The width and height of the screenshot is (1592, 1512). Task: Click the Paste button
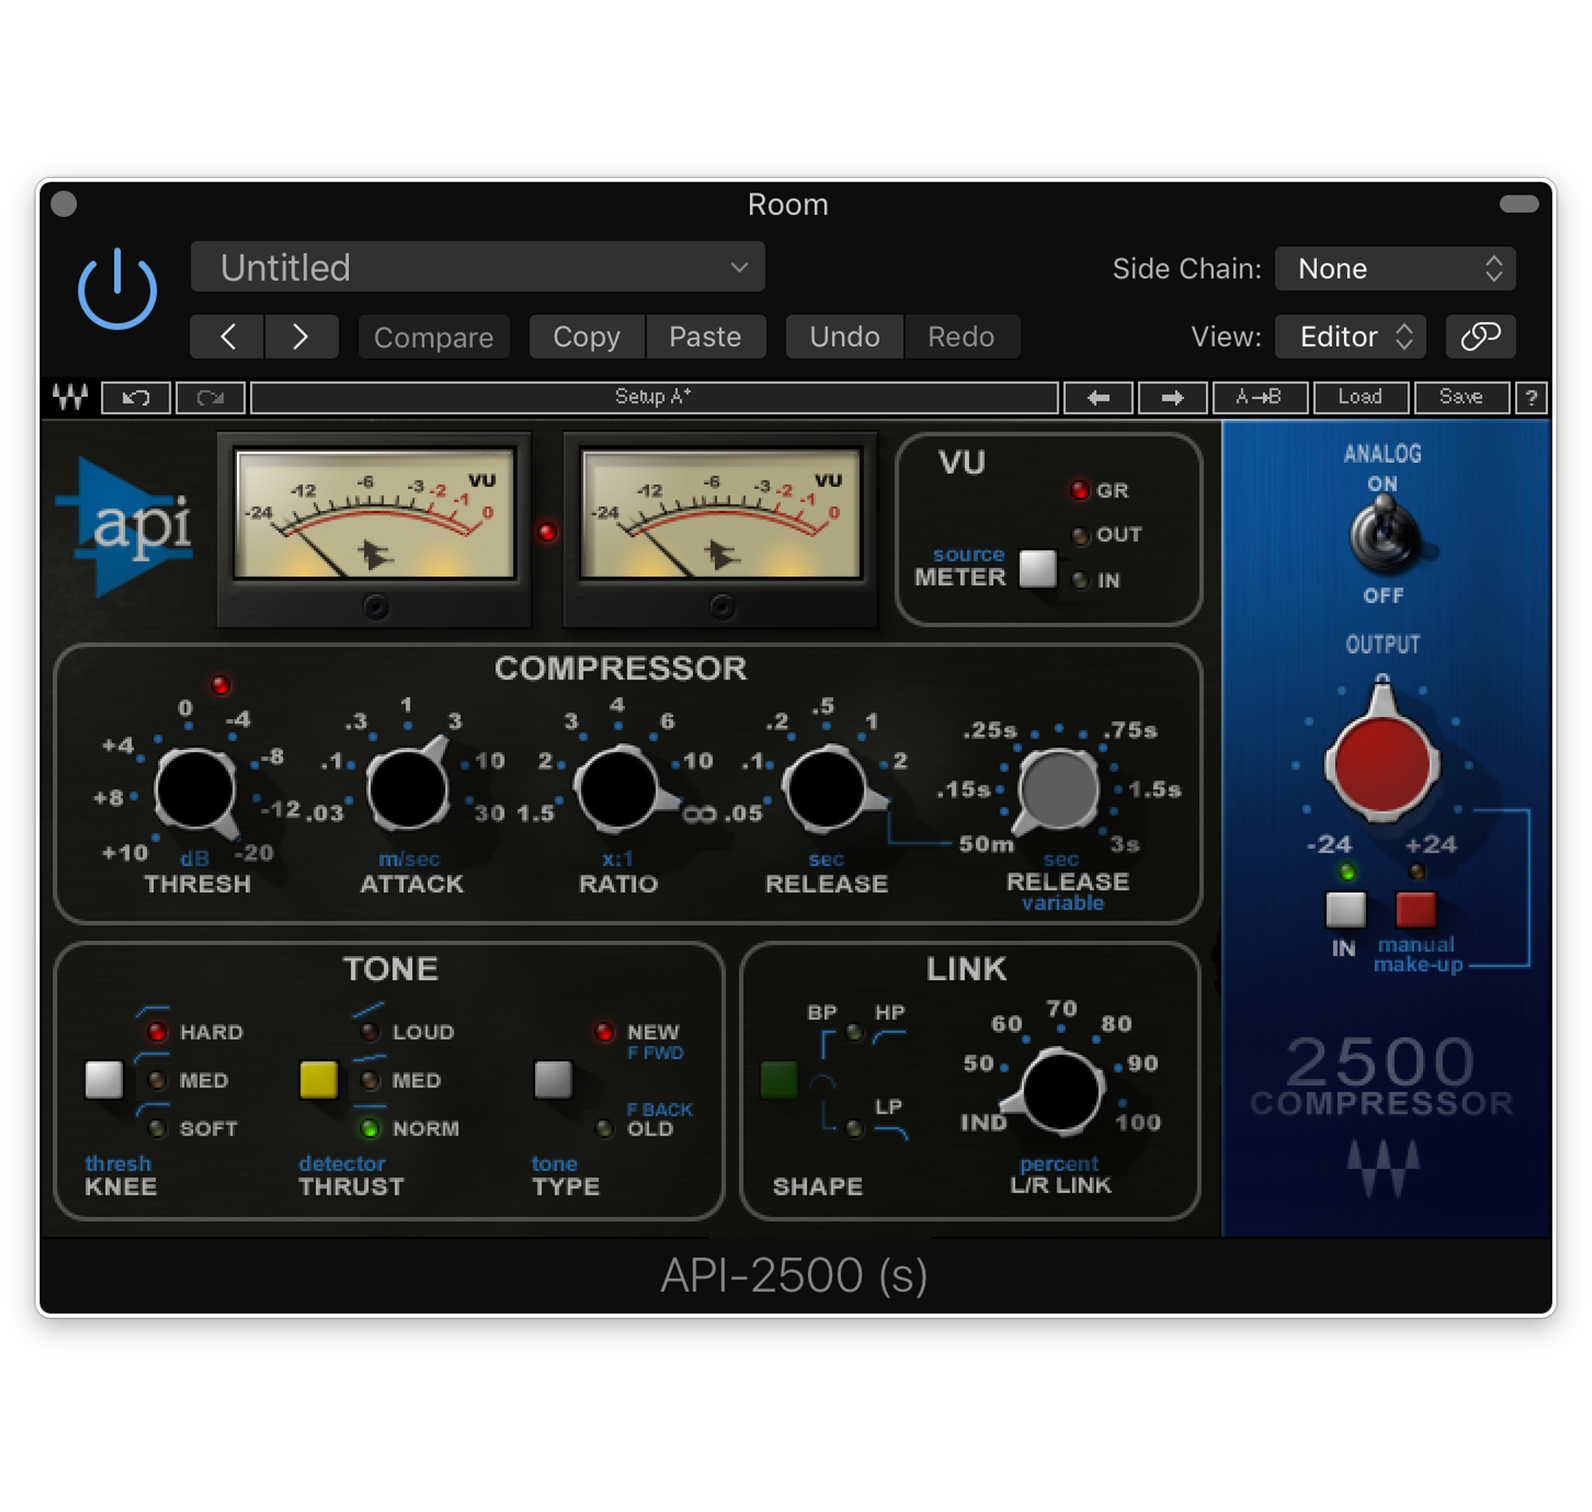coord(706,336)
